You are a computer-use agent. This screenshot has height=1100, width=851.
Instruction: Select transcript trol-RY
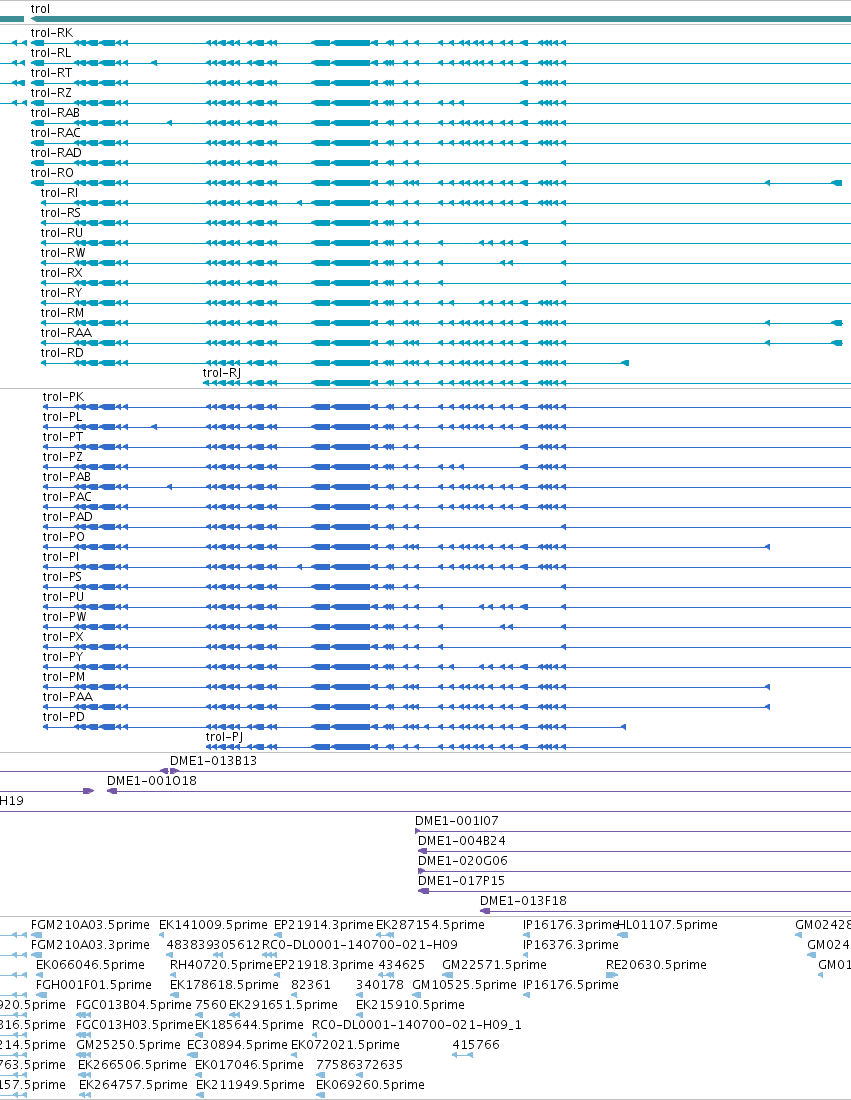point(61,293)
